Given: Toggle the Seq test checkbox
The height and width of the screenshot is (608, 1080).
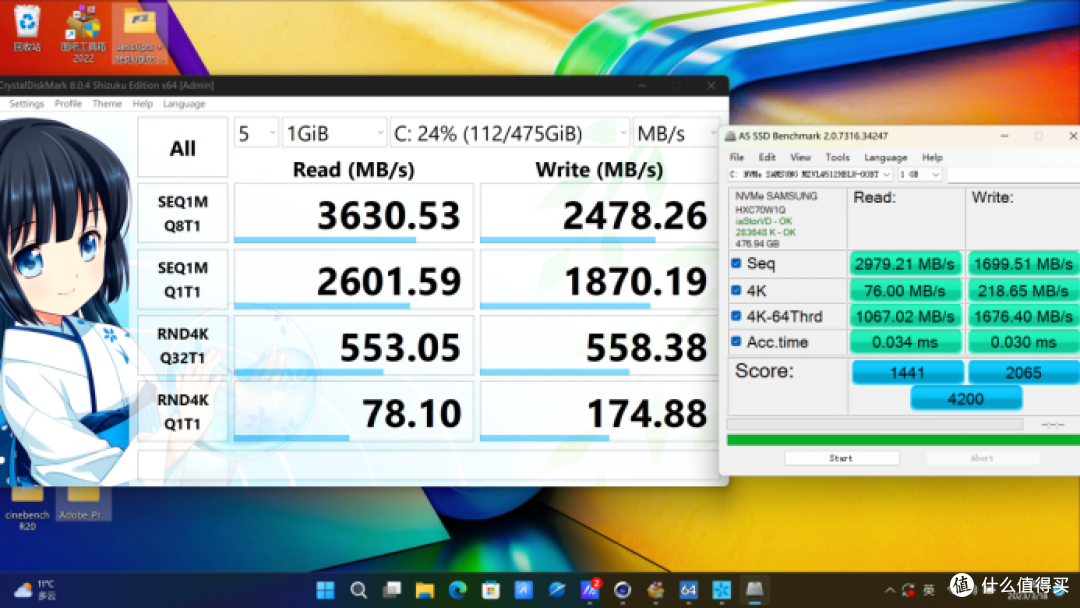Looking at the screenshot, I should [736, 263].
